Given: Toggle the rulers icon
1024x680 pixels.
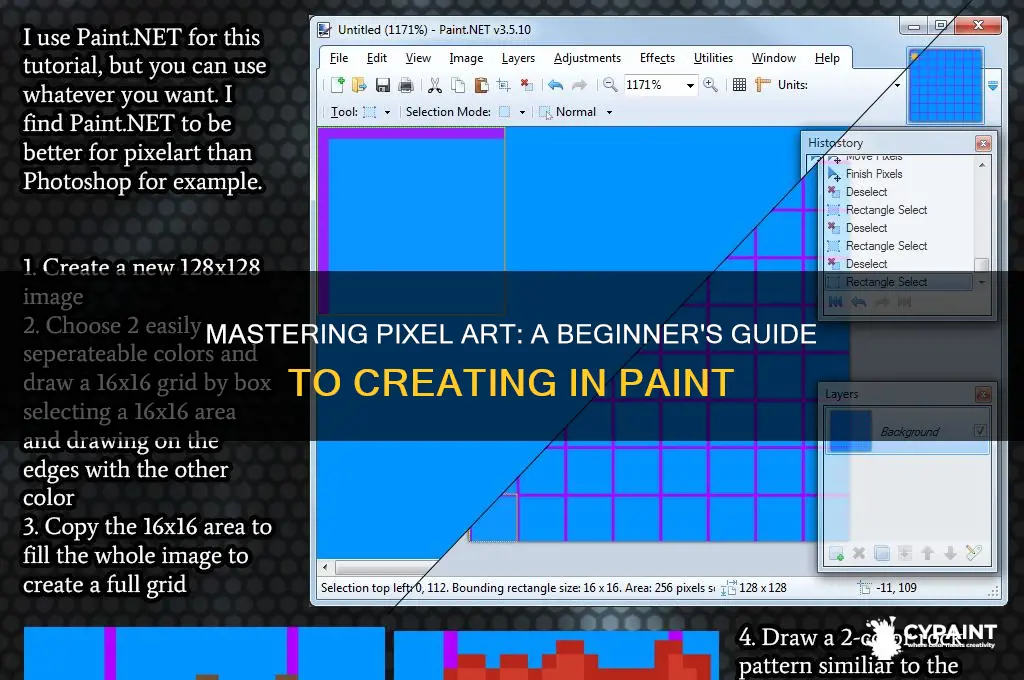Looking at the screenshot, I should pyautogui.click(x=762, y=85).
